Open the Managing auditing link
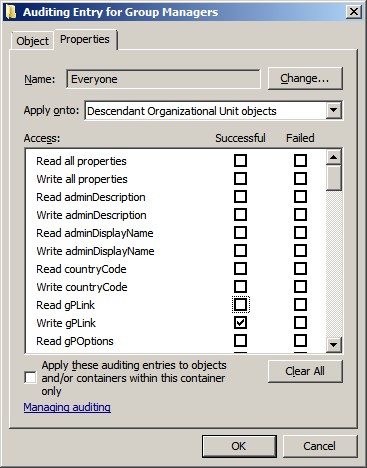Viewport: 367px width, 468px height. pyautogui.click(x=67, y=407)
